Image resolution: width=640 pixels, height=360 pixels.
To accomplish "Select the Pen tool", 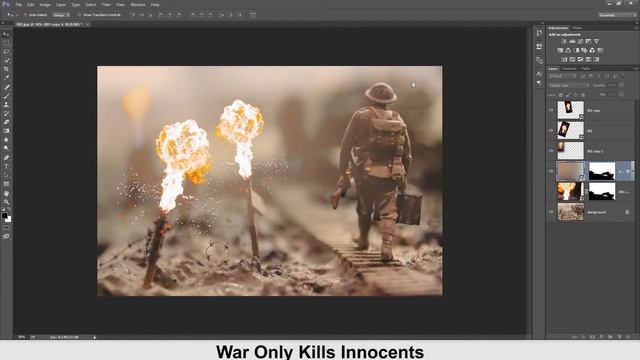I will point(6,158).
